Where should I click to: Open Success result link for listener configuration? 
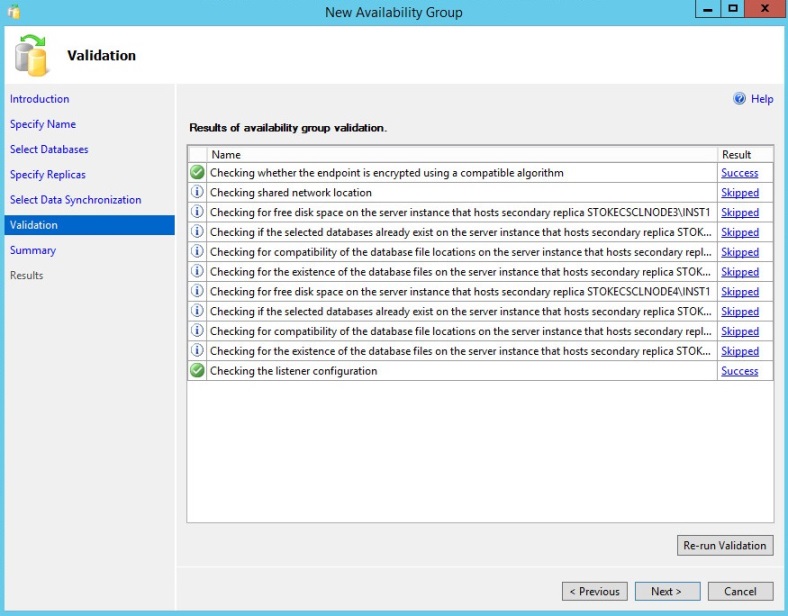(739, 371)
